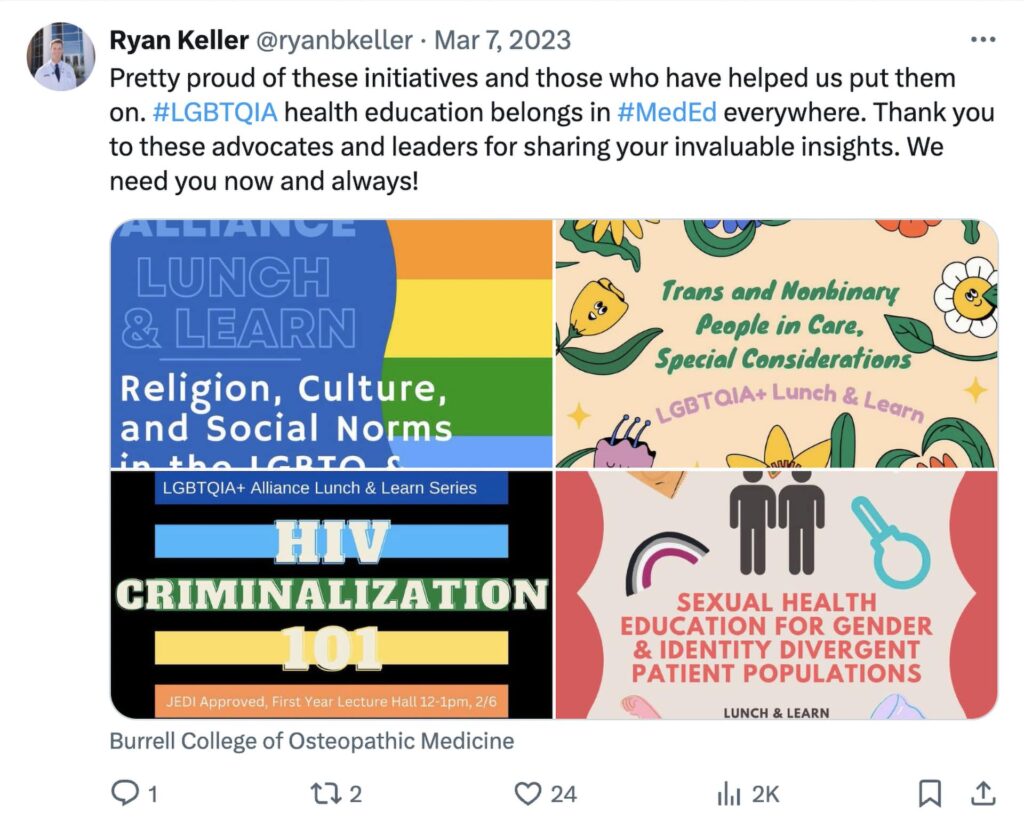Click the reply speech bubble icon
1024x827 pixels.
pyautogui.click(x=124, y=793)
